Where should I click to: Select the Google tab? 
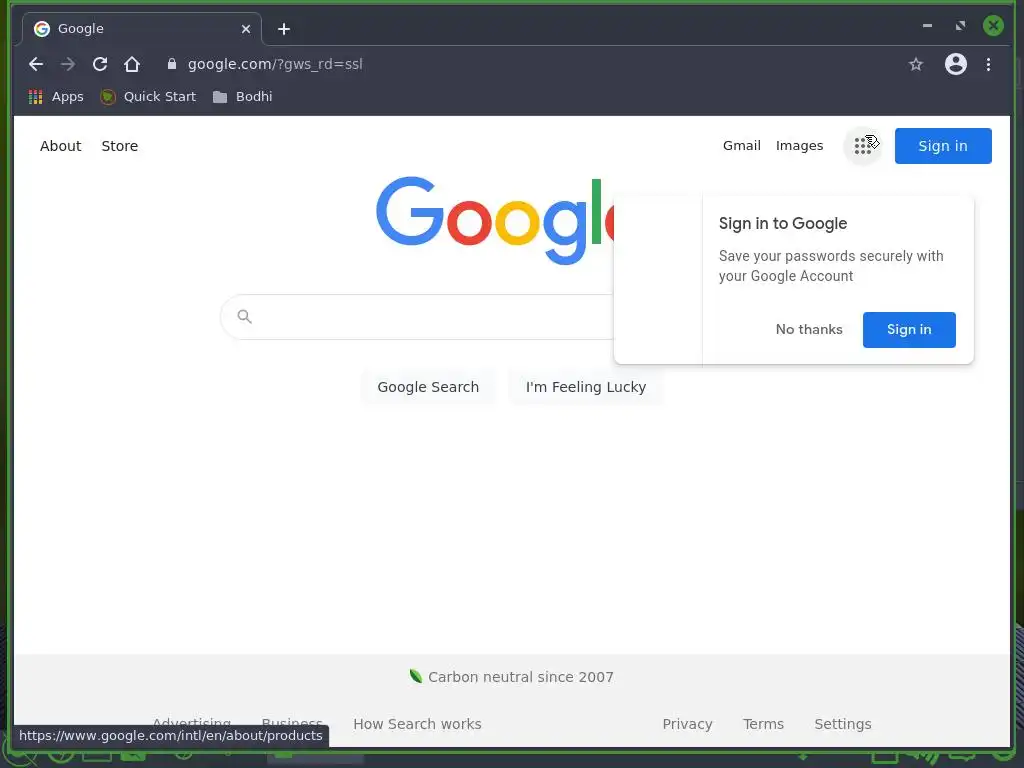click(142, 29)
